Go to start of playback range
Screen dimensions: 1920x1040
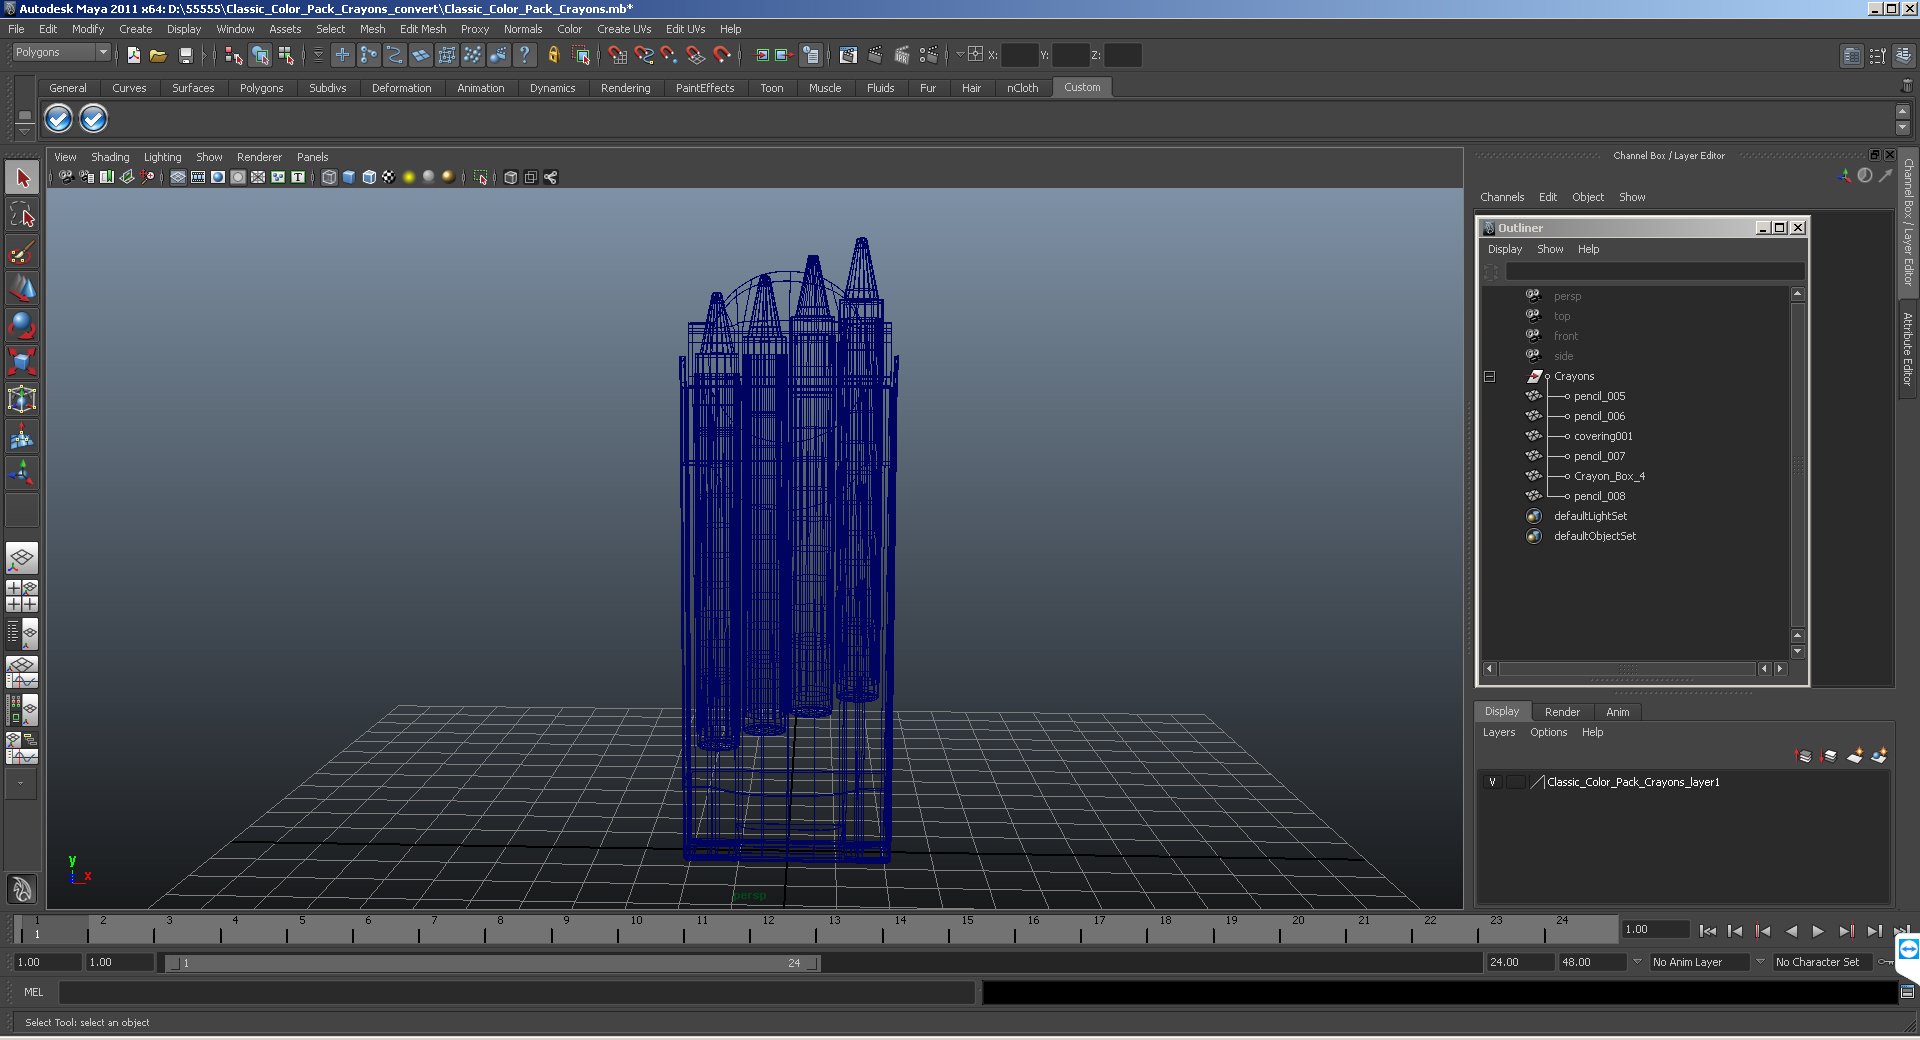tap(1708, 931)
